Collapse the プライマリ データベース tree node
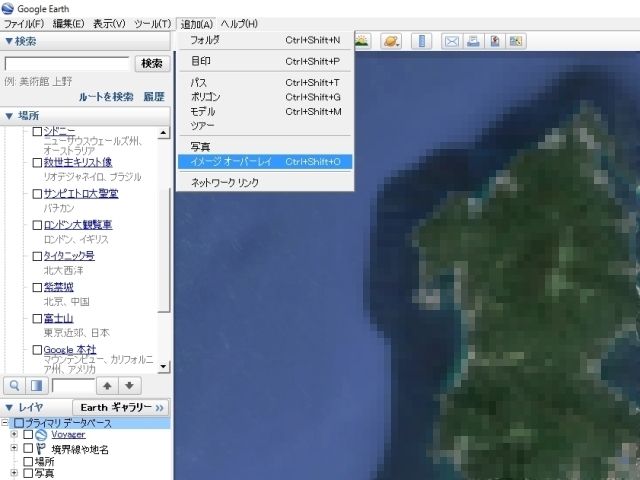The width and height of the screenshot is (640, 480). 4,422
